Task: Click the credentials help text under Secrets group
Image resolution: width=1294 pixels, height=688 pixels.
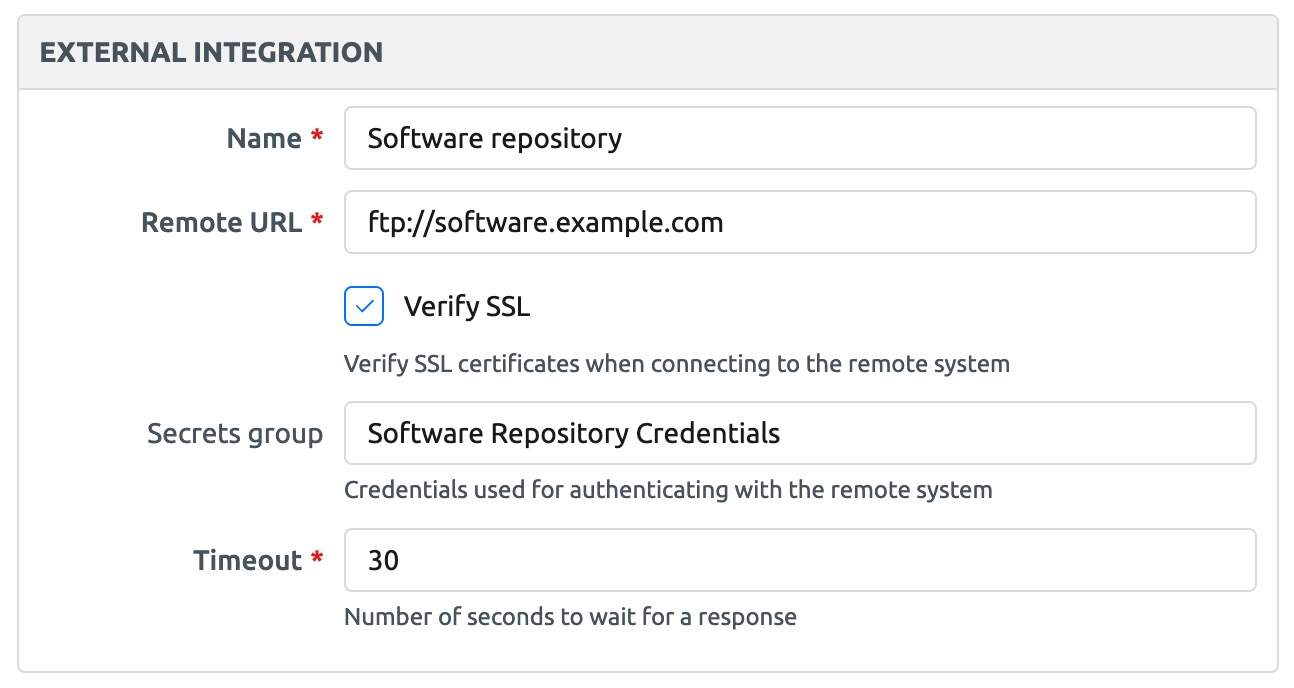Action: 667,490
